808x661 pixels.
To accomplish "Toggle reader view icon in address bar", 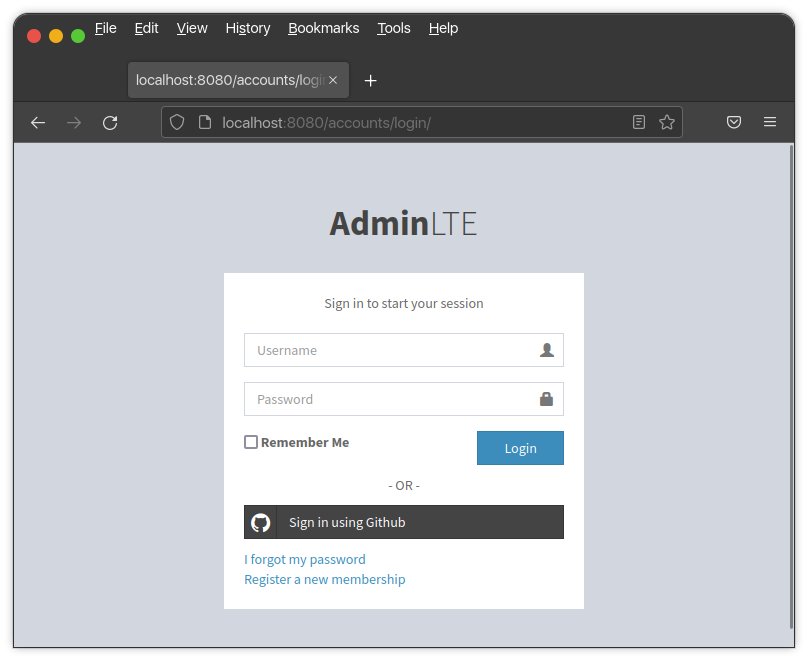I will tap(638, 122).
